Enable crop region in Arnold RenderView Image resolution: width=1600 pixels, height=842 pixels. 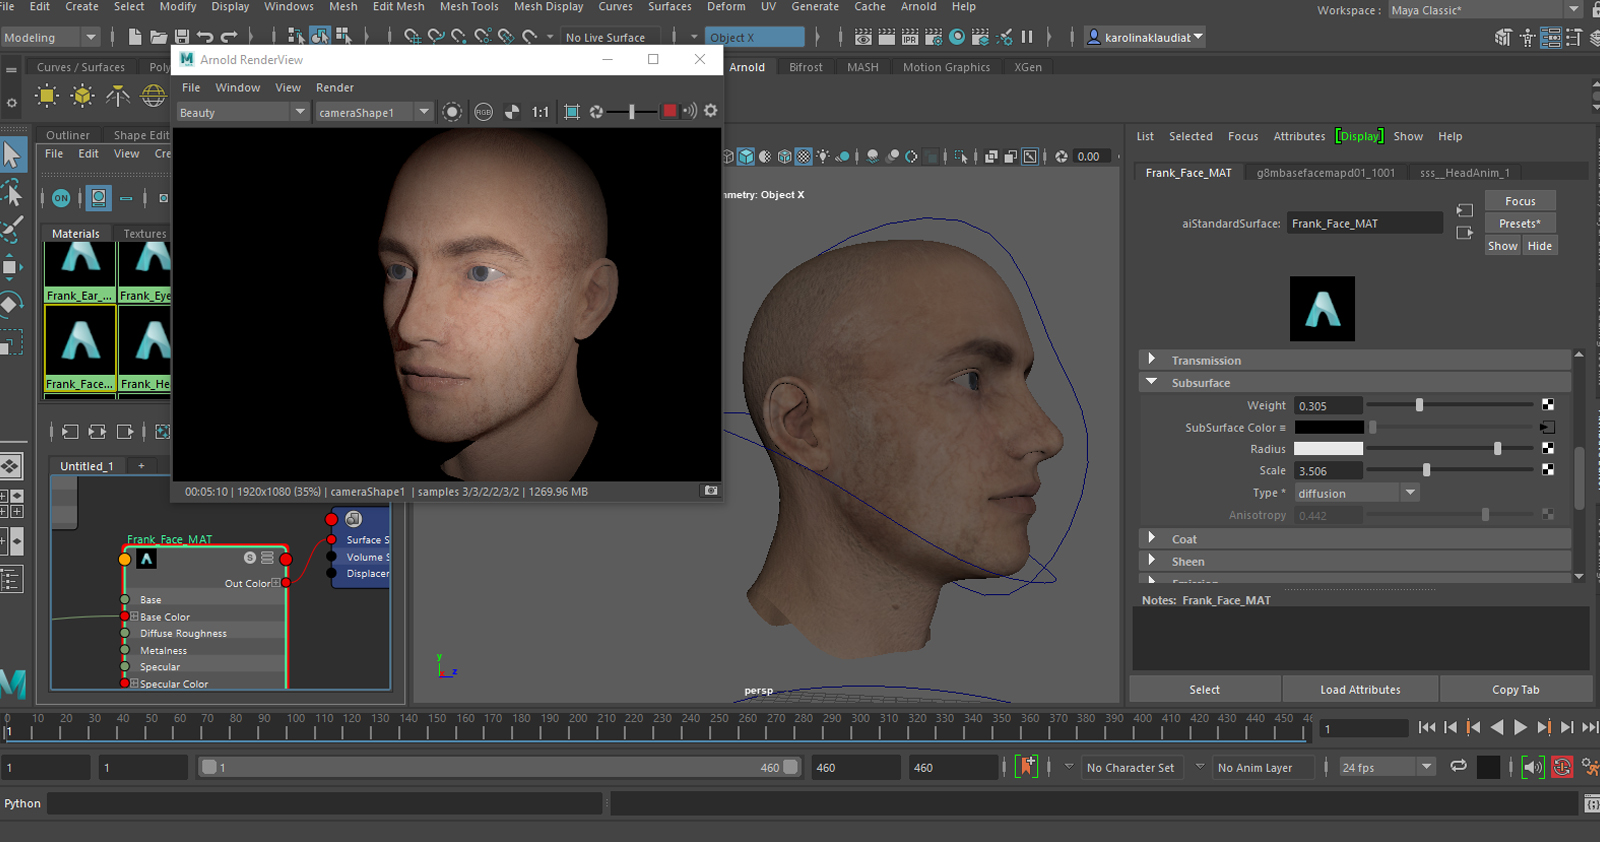pyautogui.click(x=572, y=112)
